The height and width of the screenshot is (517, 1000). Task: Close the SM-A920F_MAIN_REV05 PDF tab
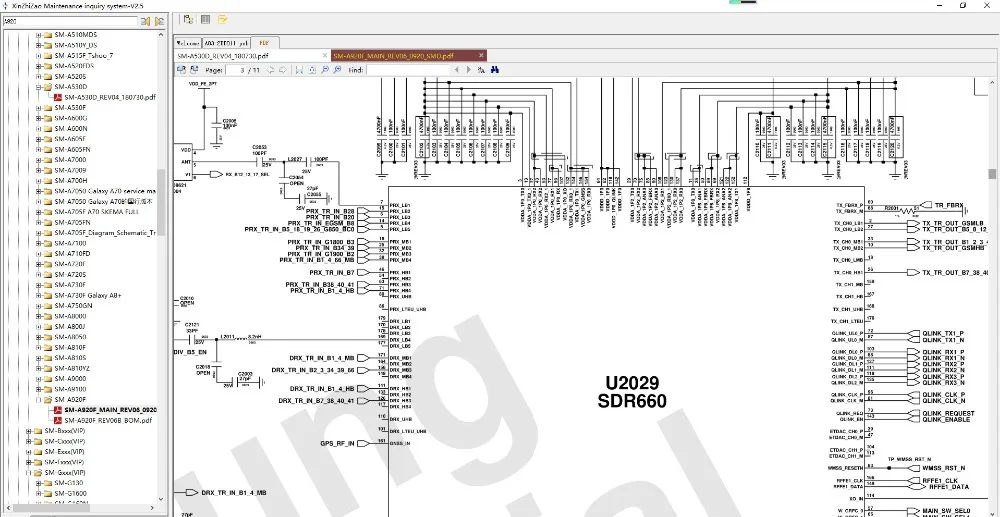(x=481, y=56)
